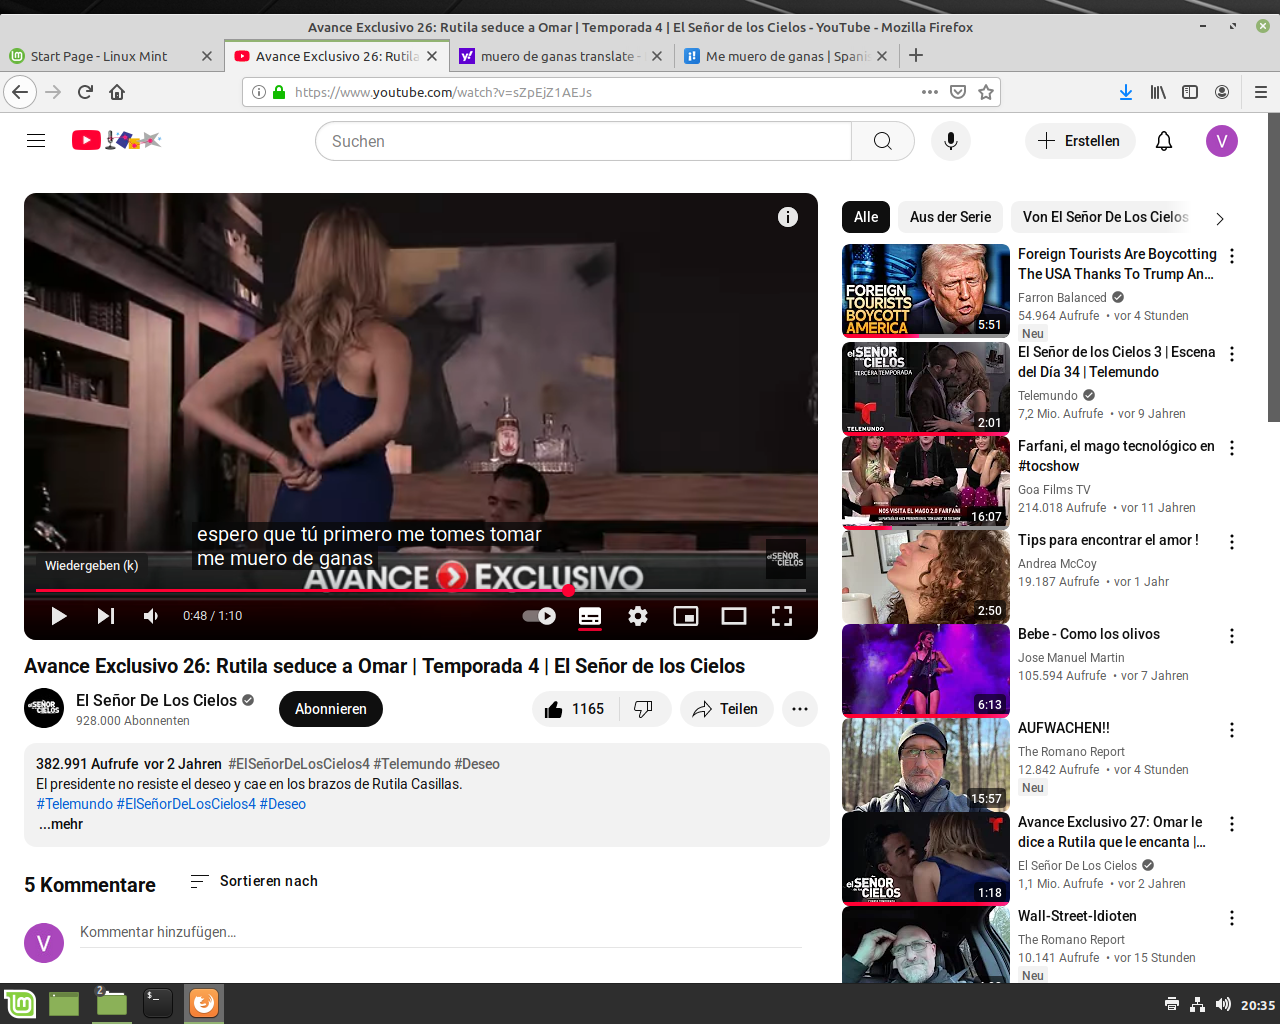Toggle subtitles captions button
The width and height of the screenshot is (1280, 1024).
590,616
